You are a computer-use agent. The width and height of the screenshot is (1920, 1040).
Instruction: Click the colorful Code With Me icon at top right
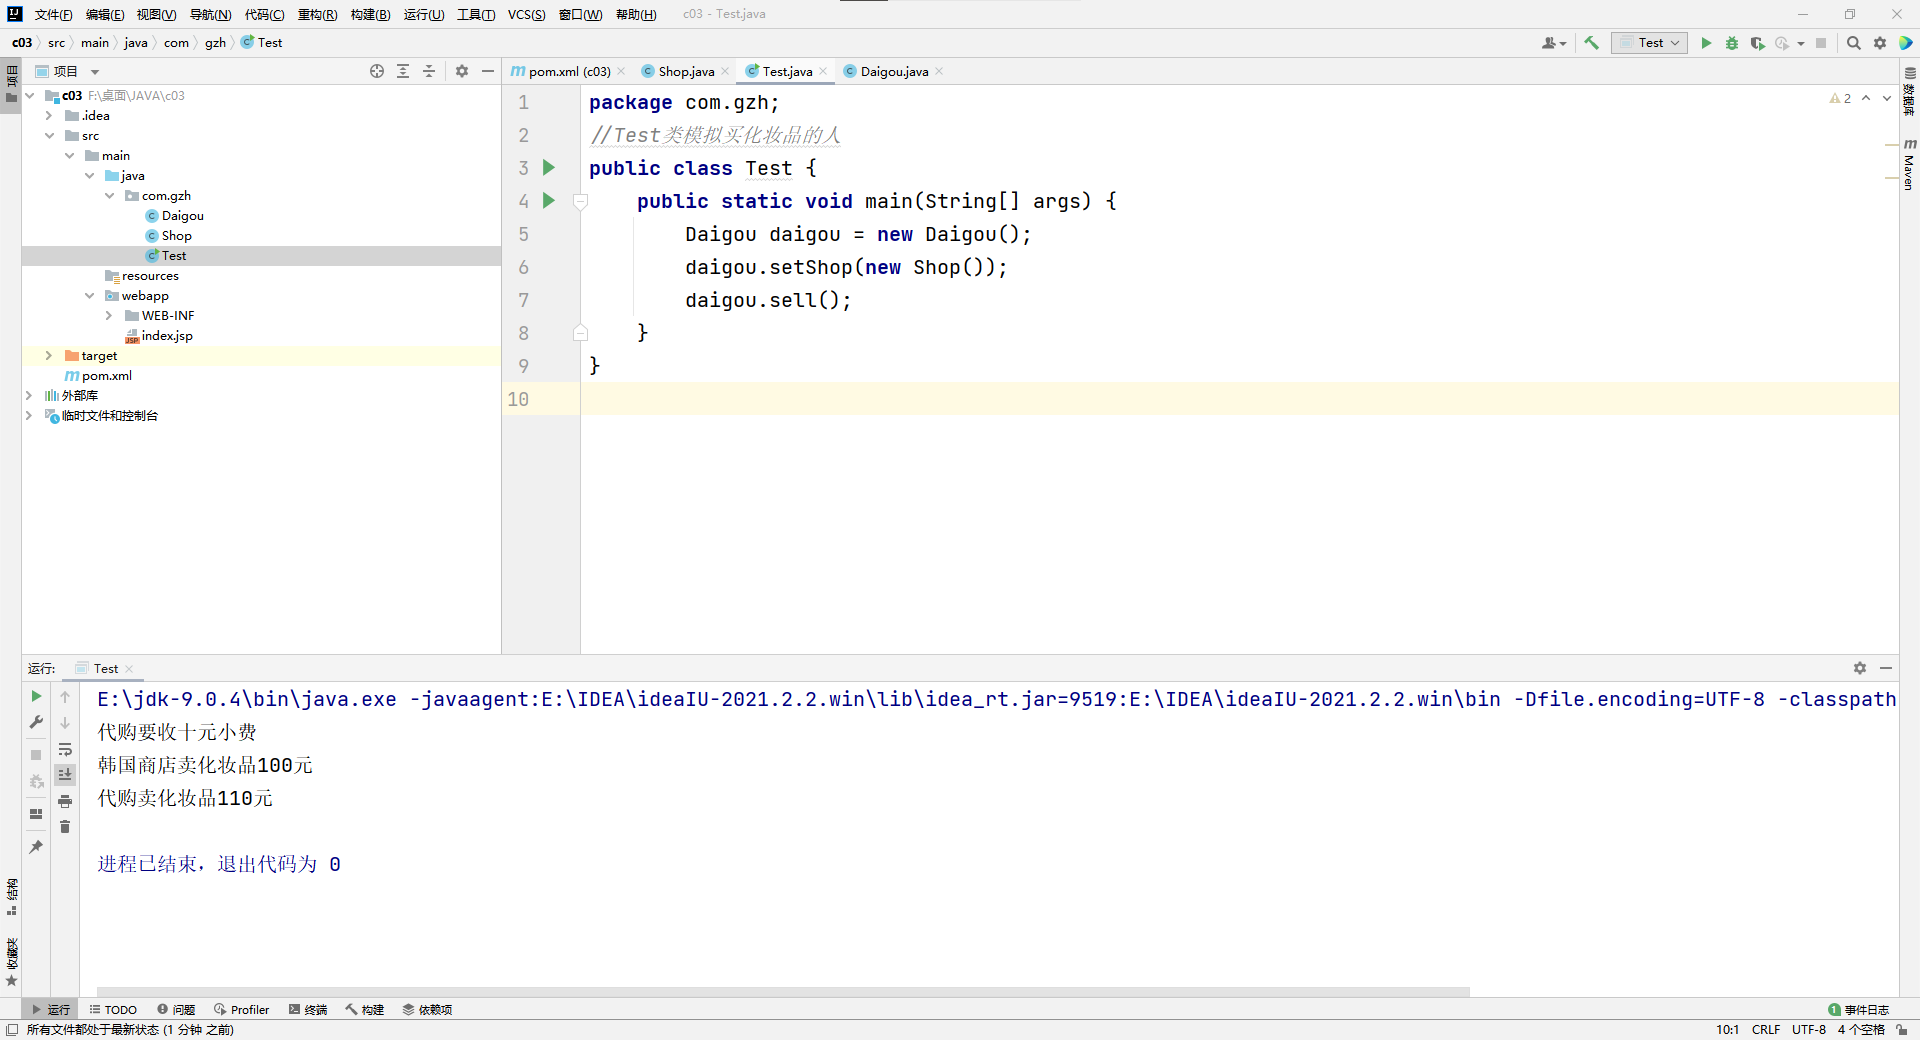[1906, 43]
